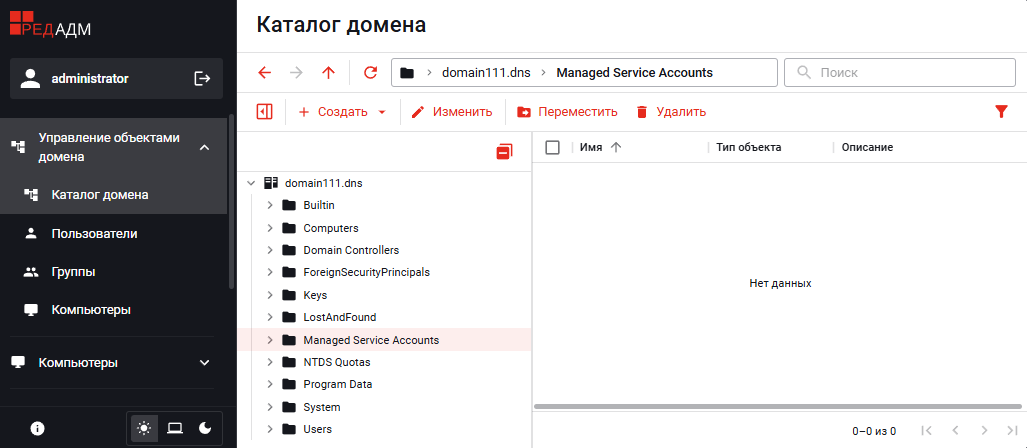Toggle the tree side panel icon
Screen dimensions: 1027x448
[x=264, y=112]
